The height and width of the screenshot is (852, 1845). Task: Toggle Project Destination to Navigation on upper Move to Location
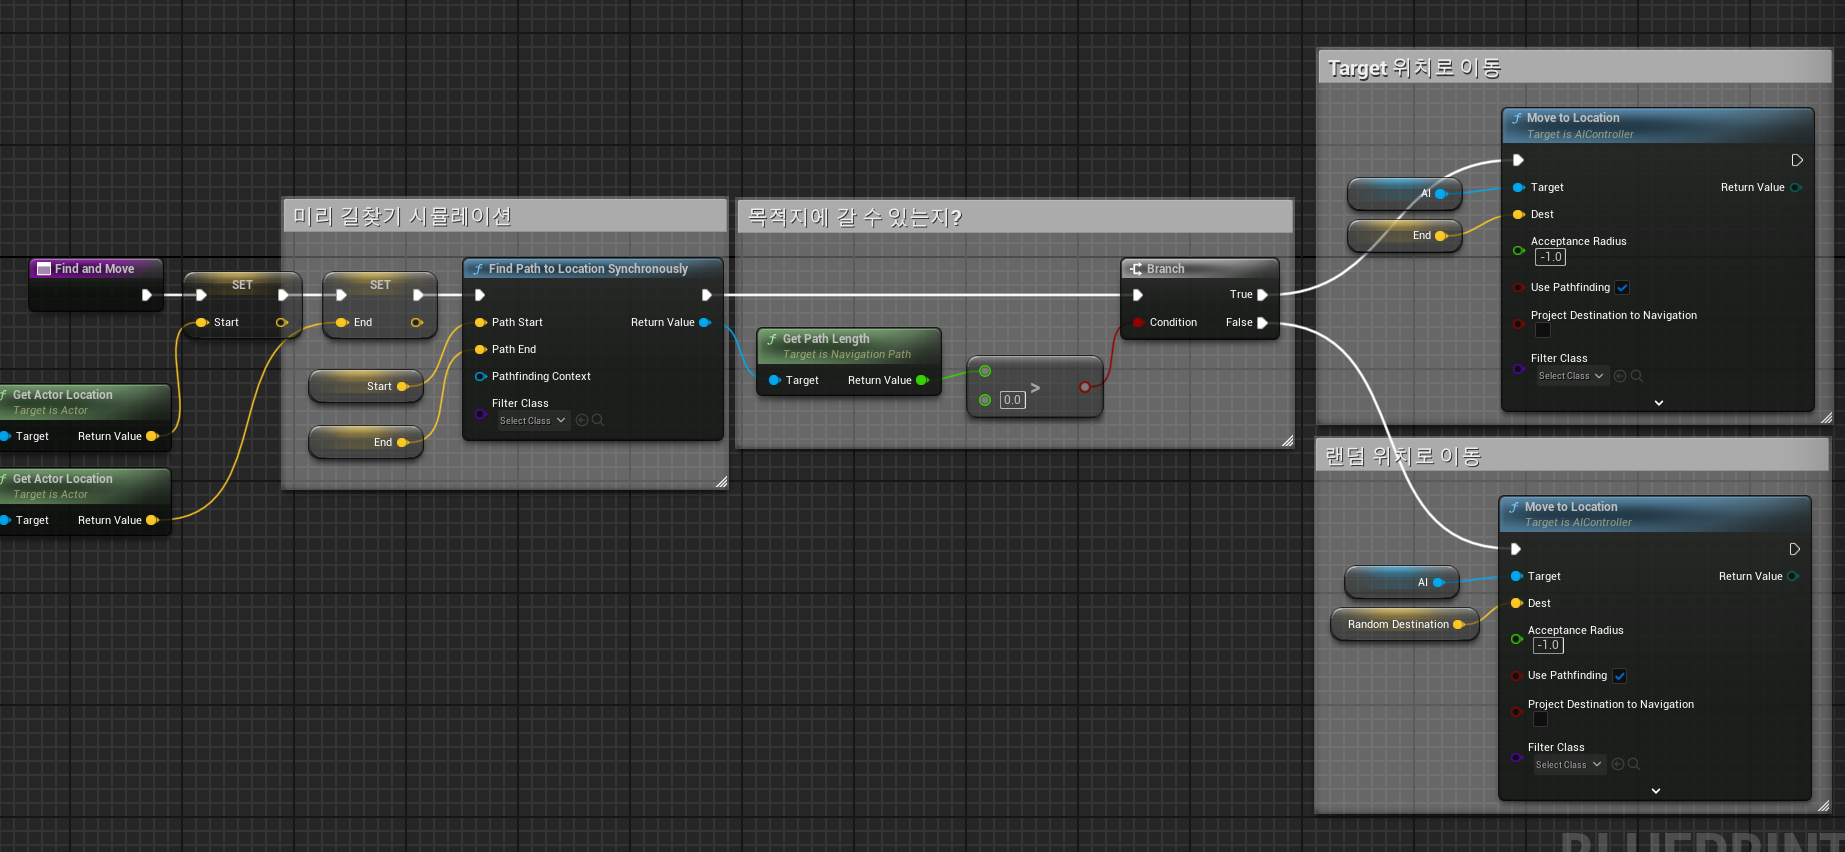click(1543, 331)
